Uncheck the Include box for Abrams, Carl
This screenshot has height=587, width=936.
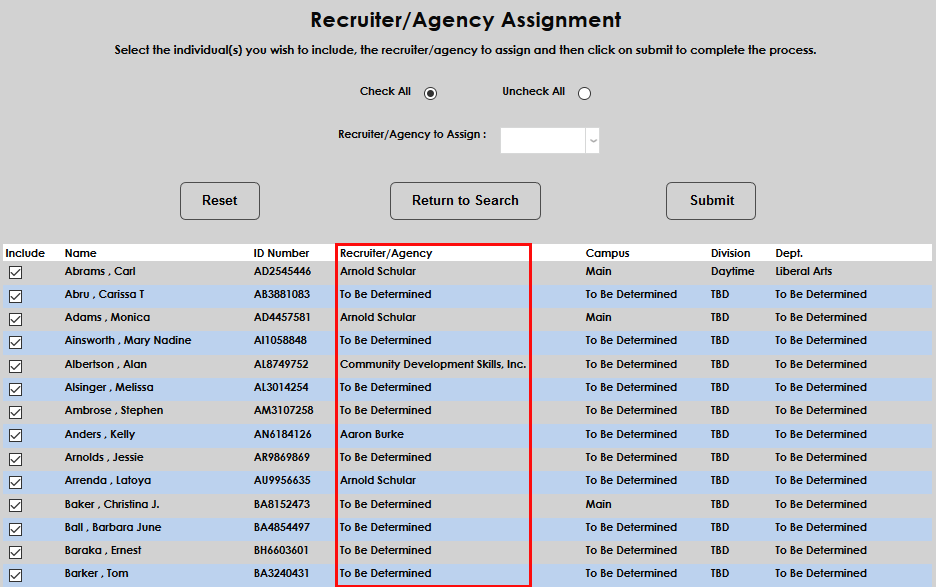coord(15,271)
